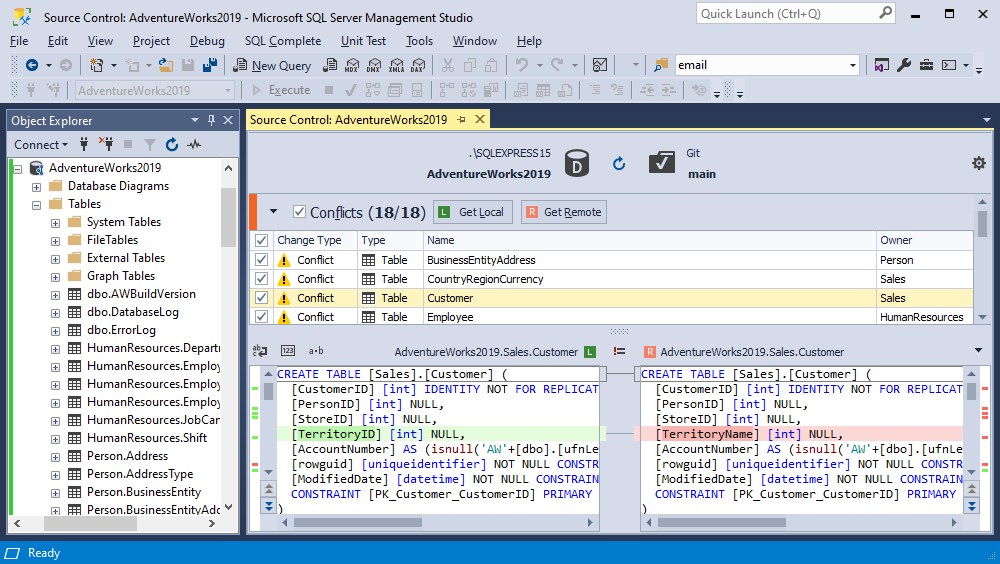Click Disconnect icon in Object Explorer
The height and width of the screenshot is (564, 1000).
[106, 144]
